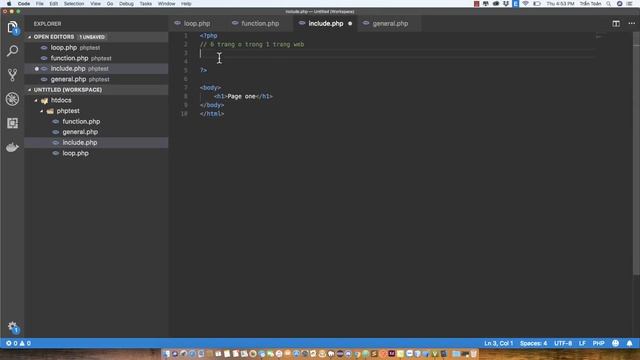Open the Search view in activity bar
Image resolution: width=640 pixels, height=360 pixels.
(12, 51)
